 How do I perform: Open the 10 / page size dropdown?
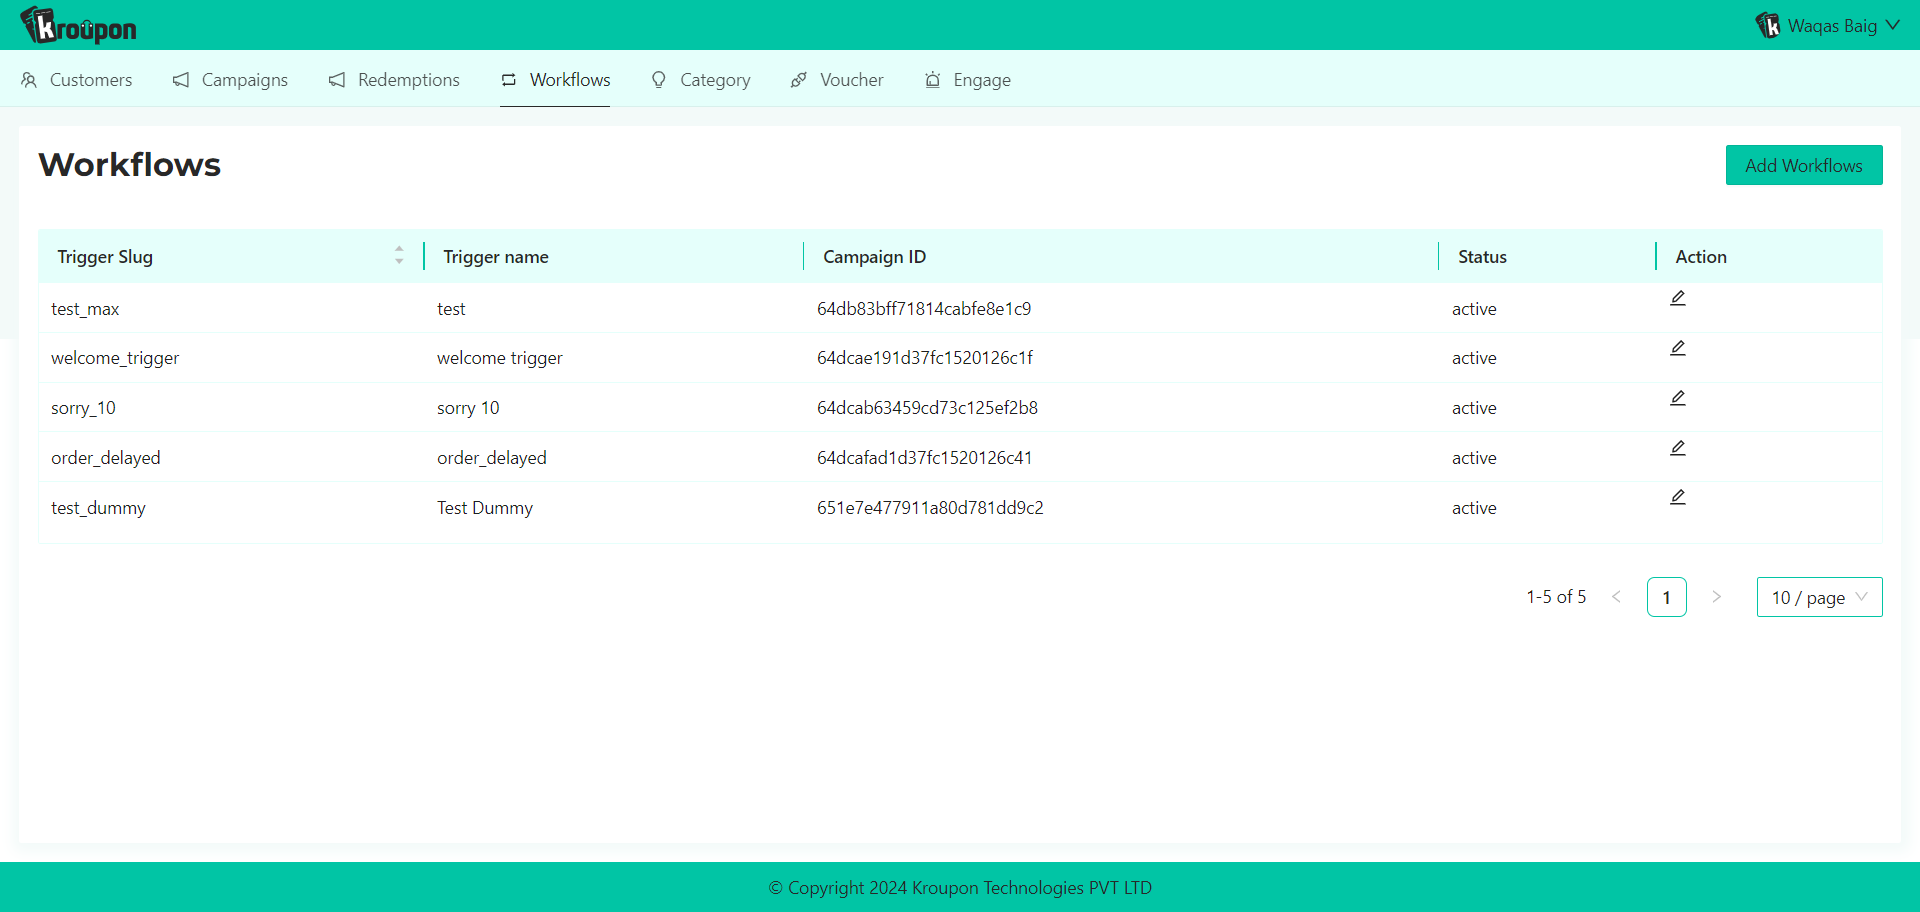pyautogui.click(x=1819, y=597)
